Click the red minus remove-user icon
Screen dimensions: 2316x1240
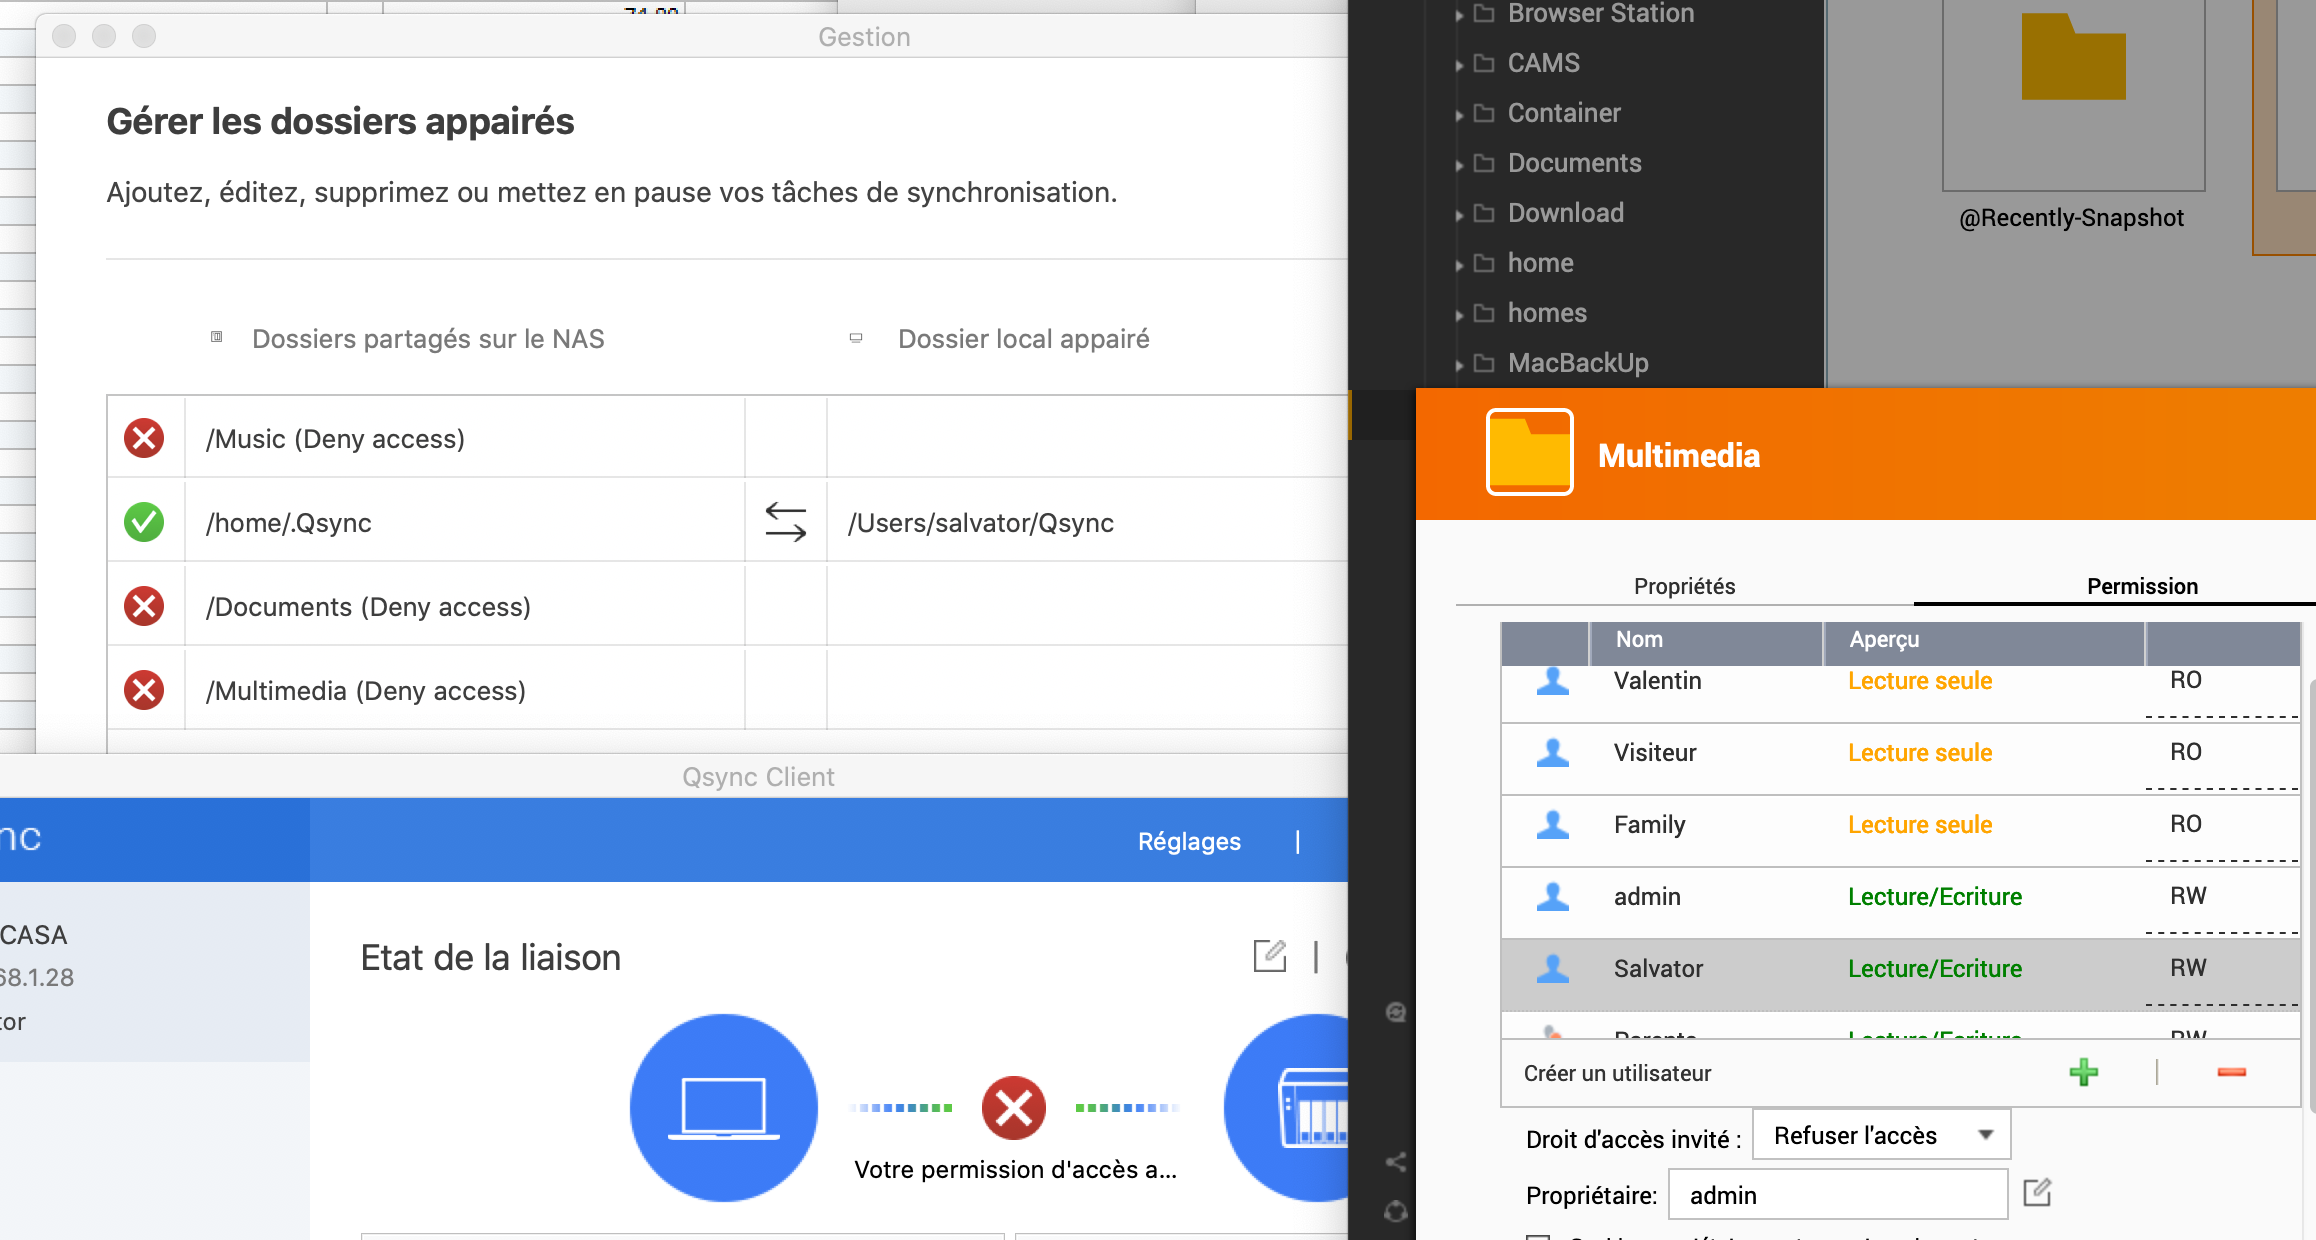pyautogui.click(x=2231, y=1073)
